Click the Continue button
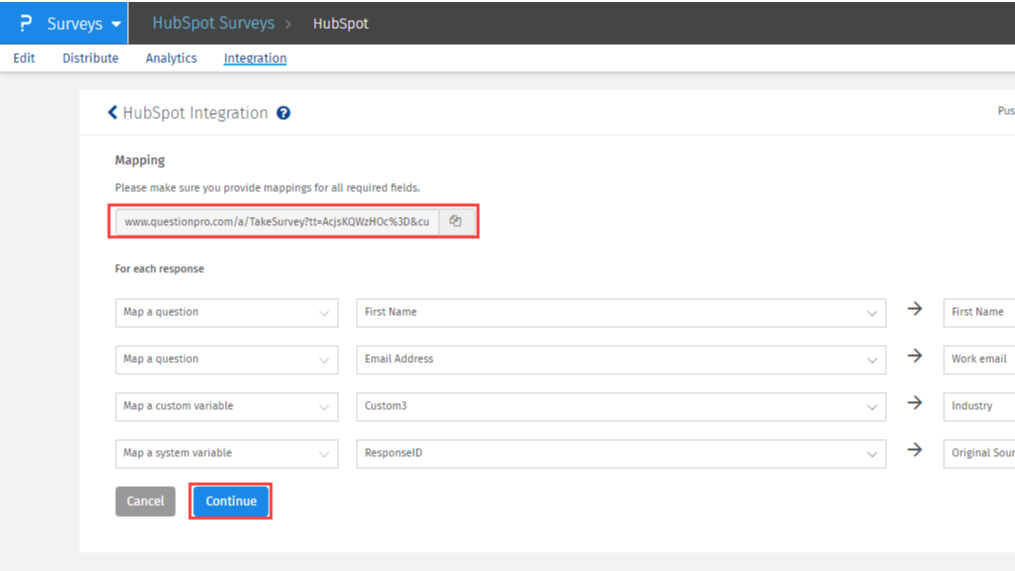 tap(231, 501)
